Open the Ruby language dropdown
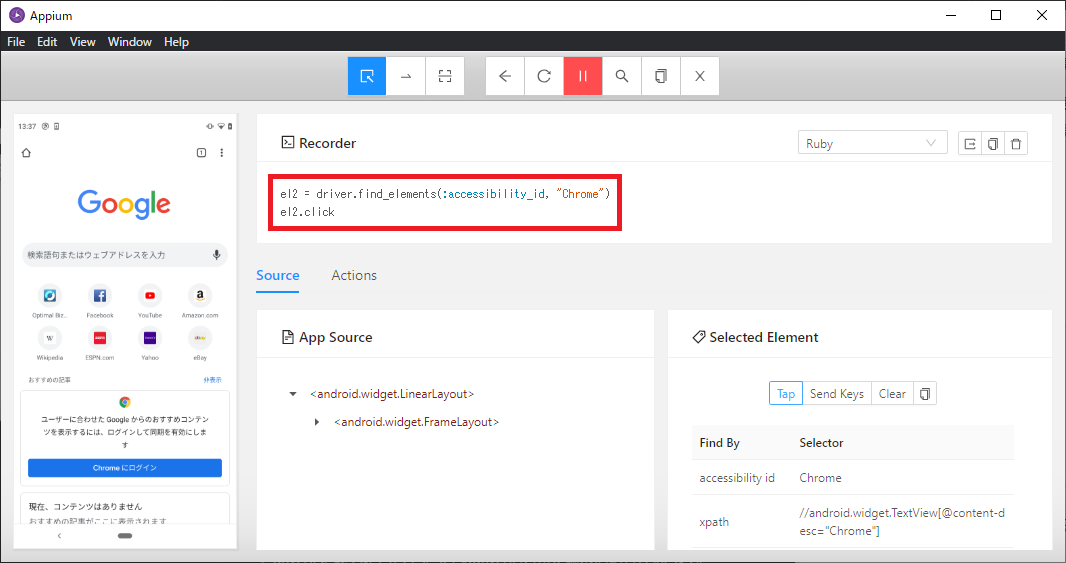The width and height of the screenshot is (1066, 563). pyautogui.click(x=872, y=143)
